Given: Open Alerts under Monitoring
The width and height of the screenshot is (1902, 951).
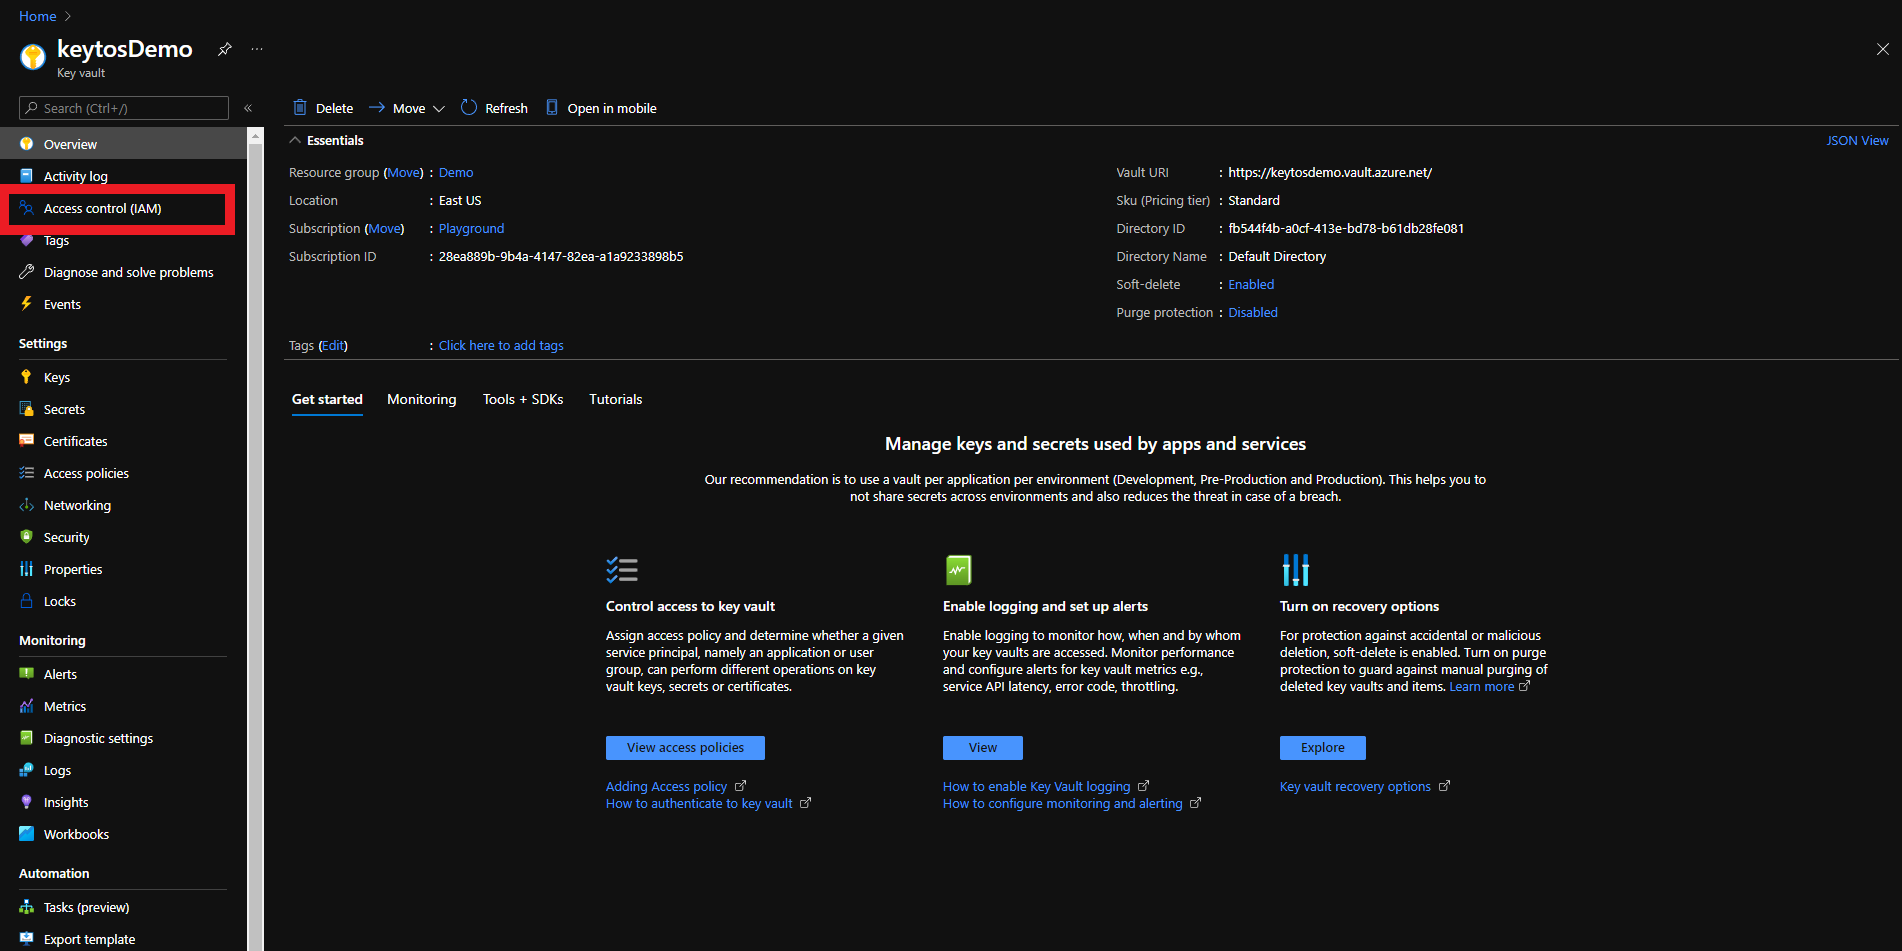Looking at the screenshot, I should [x=123, y=674].
